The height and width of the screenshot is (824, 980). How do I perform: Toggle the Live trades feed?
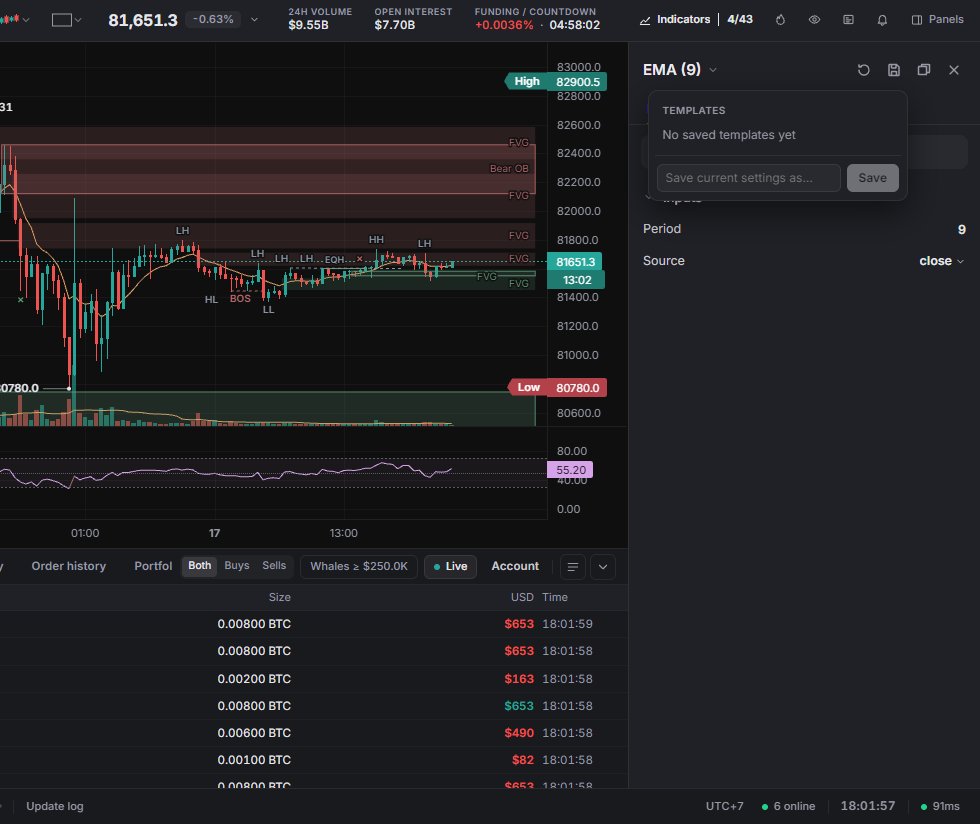451,566
